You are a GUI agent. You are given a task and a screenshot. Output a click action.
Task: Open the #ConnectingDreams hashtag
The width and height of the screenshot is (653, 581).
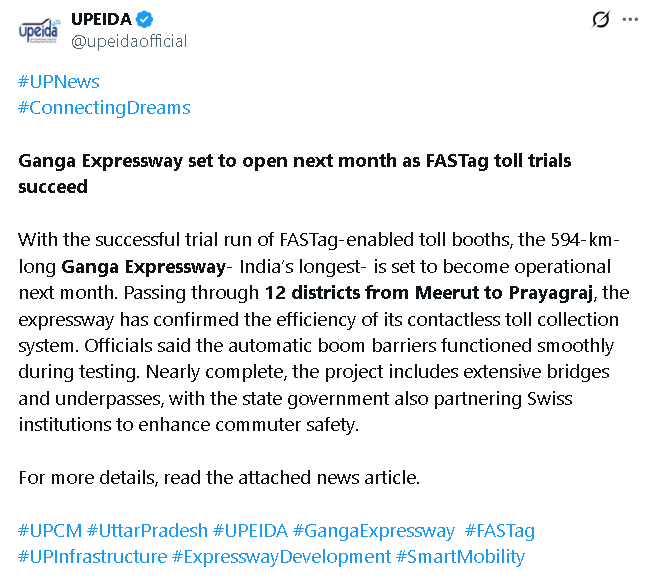[104, 107]
